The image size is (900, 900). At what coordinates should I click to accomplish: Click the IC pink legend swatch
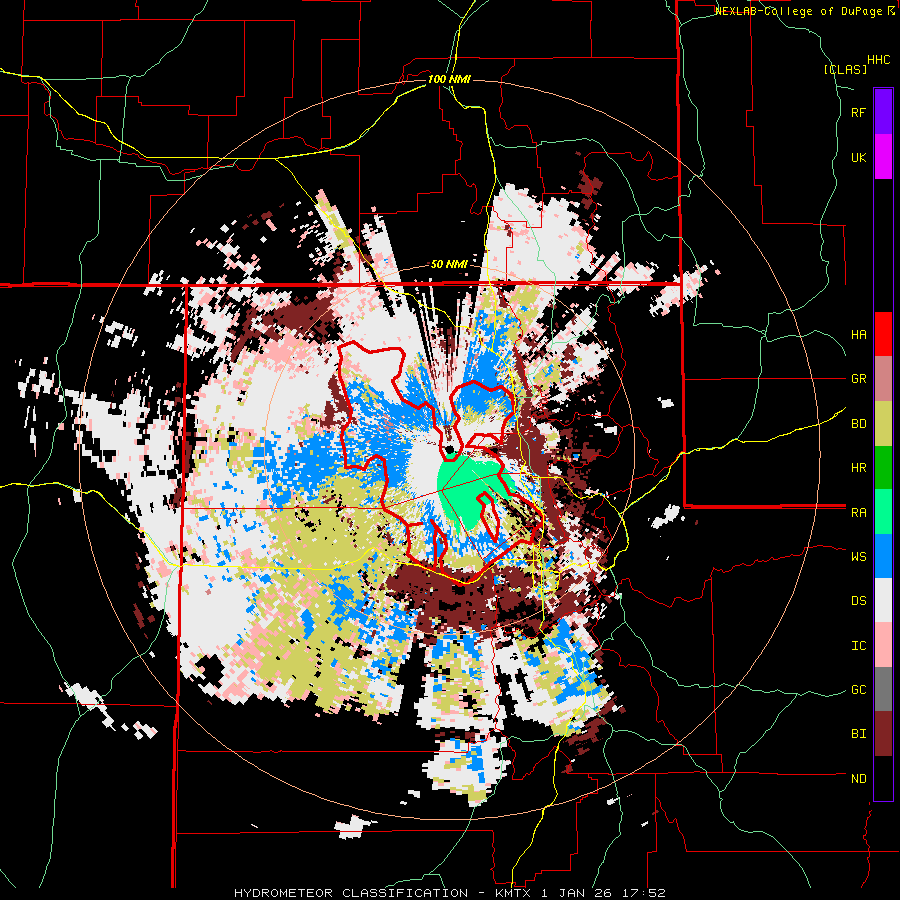coord(883,645)
